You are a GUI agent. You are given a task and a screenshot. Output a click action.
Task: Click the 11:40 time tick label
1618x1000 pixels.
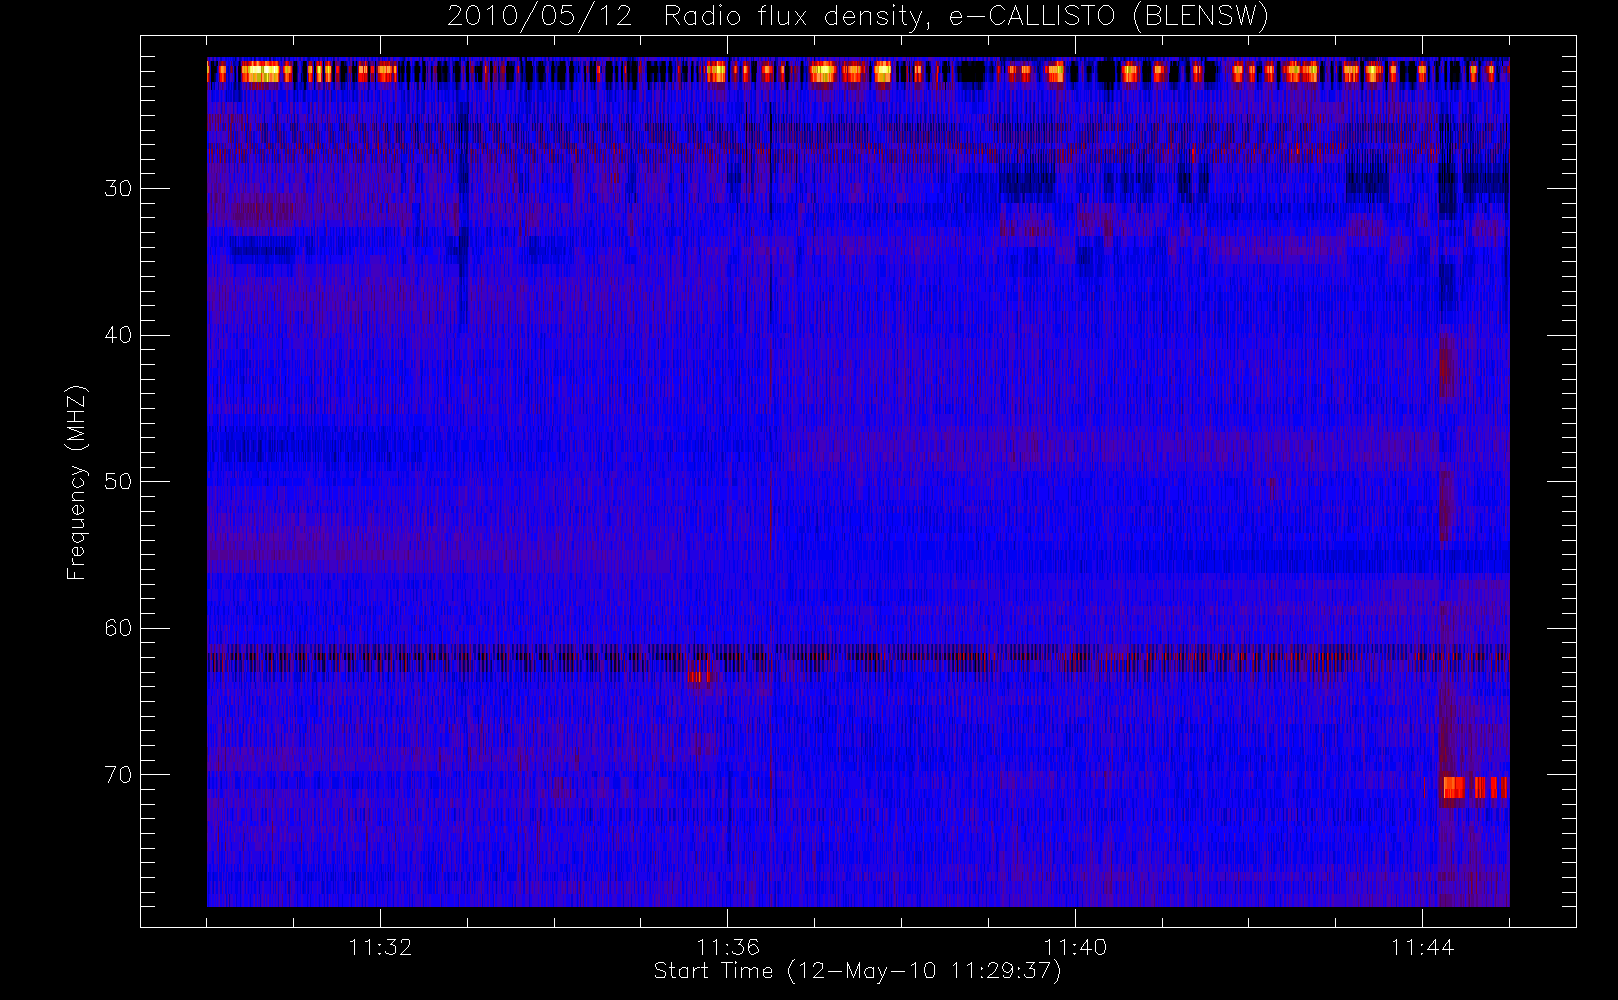(1075, 947)
